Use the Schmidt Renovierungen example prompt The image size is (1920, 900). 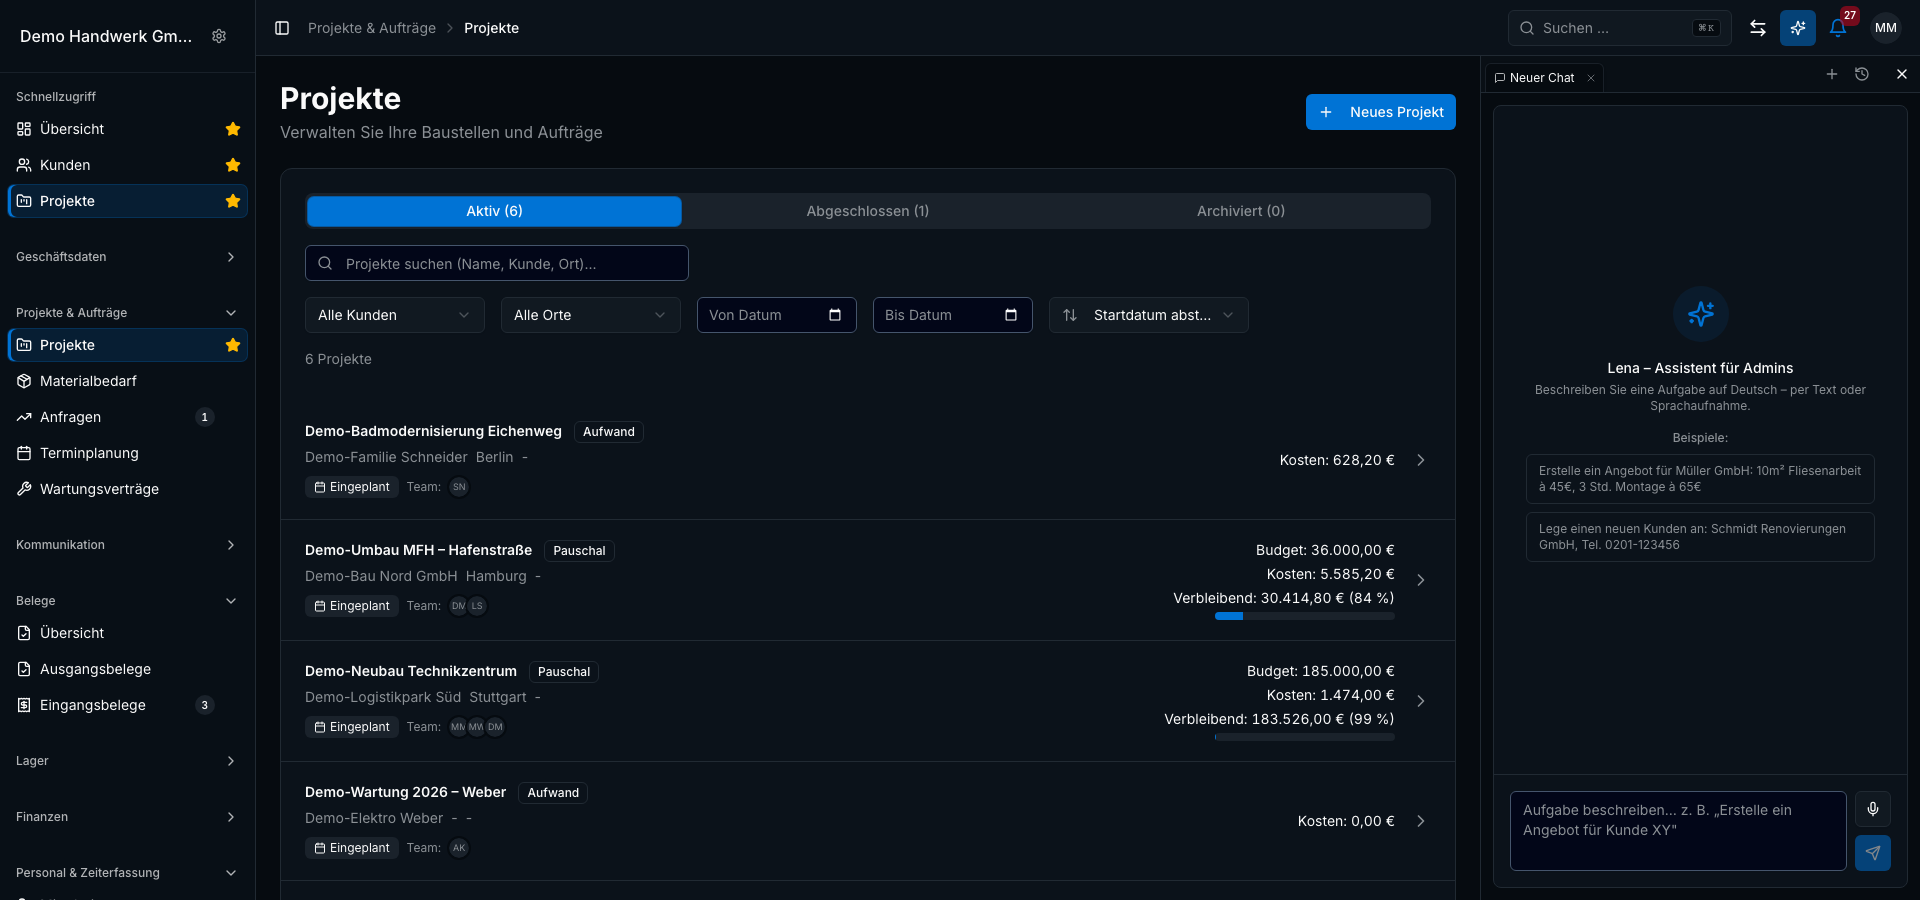(x=1700, y=537)
